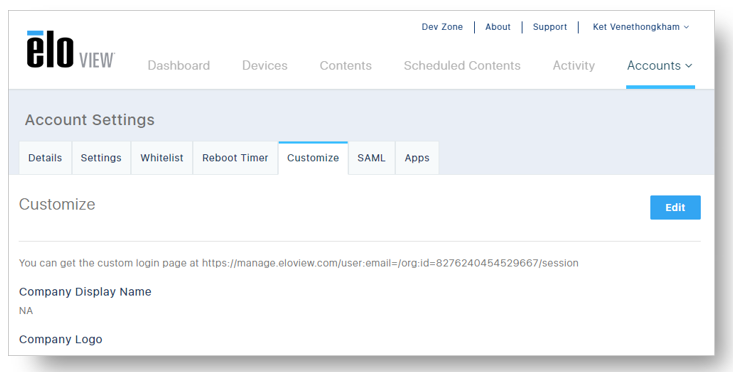Select the Customize tab
Image resolution: width=733 pixels, height=372 pixels.
(x=313, y=158)
